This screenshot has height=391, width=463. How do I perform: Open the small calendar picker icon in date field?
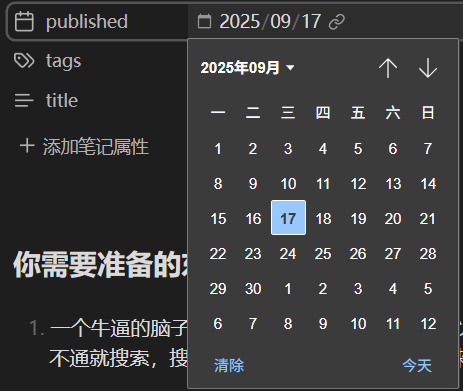(x=204, y=21)
